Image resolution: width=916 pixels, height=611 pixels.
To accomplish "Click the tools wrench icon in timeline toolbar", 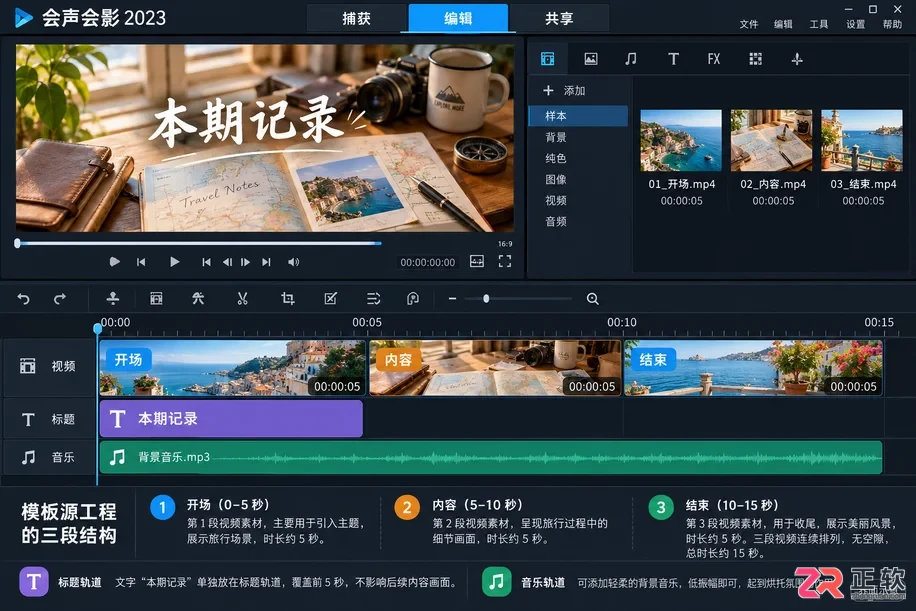I will pos(198,298).
